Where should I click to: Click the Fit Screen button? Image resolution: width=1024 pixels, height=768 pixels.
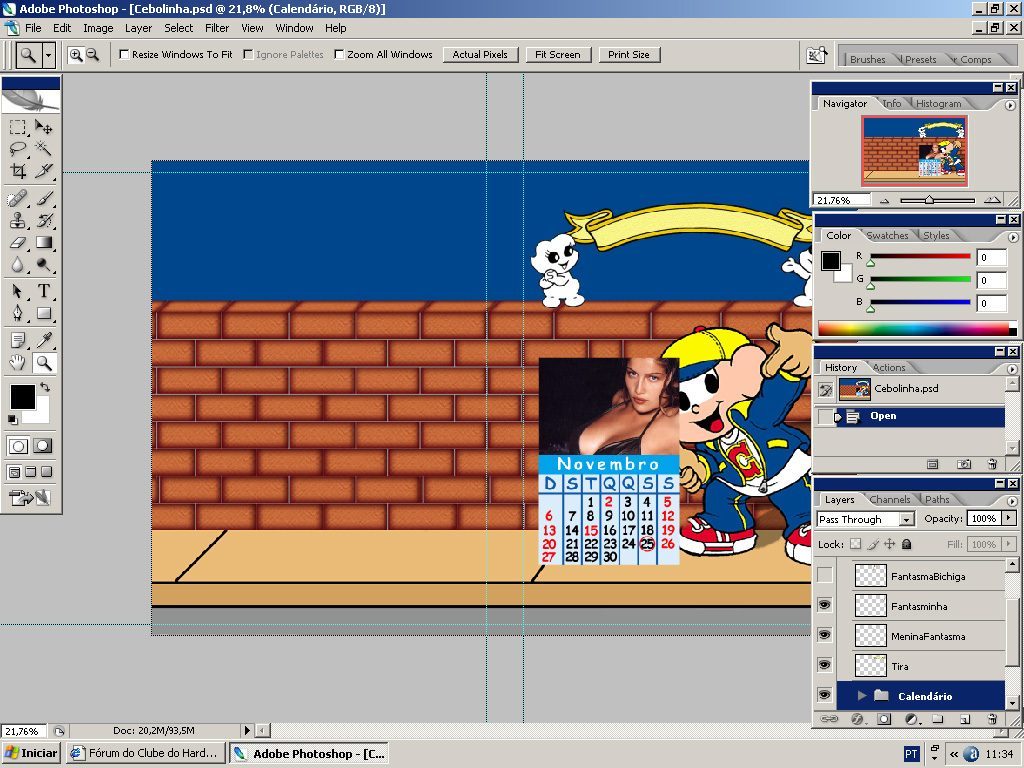point(558,55)
